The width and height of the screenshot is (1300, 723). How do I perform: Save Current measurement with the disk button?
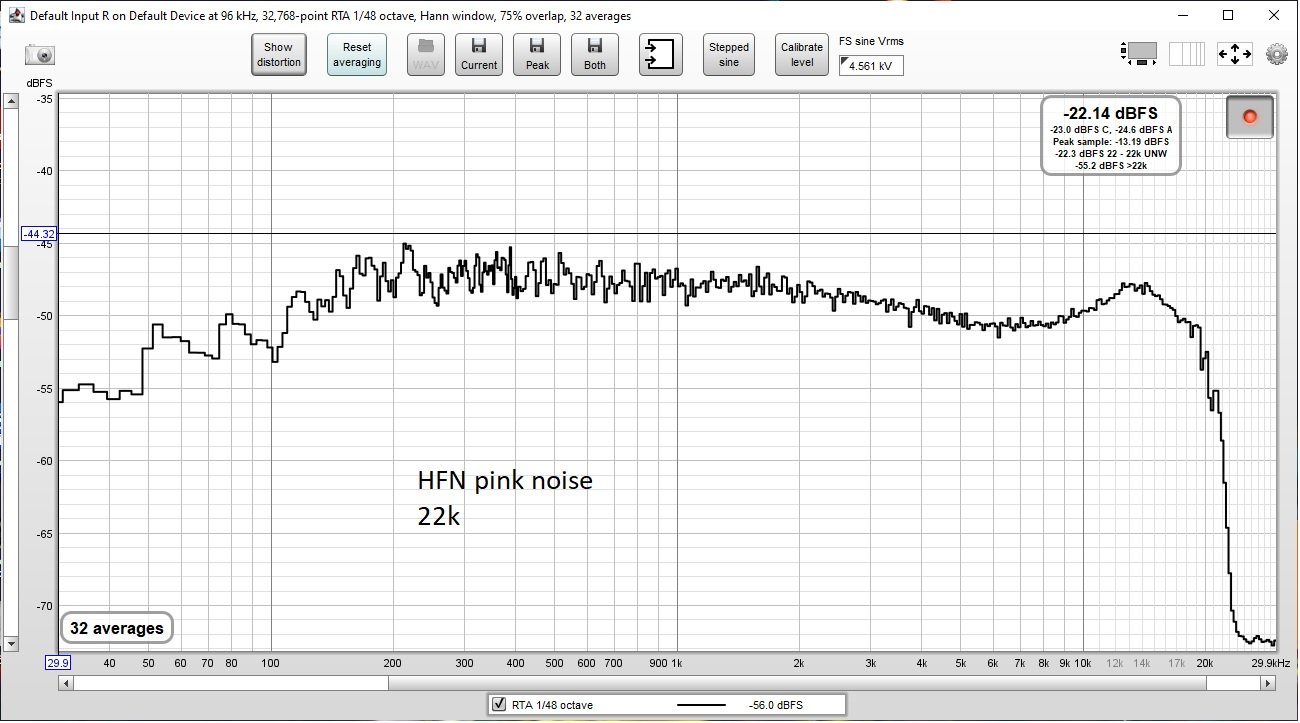(479, 54)
